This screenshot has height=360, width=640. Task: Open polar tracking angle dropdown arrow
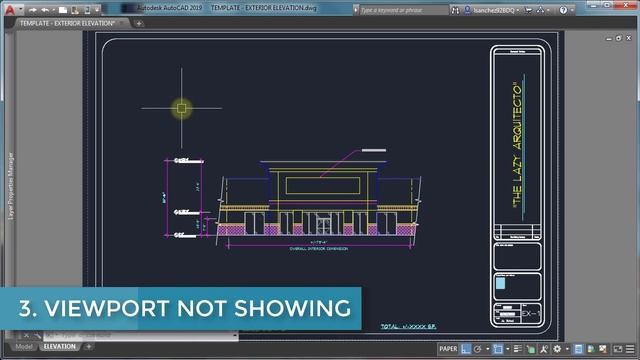487,349
